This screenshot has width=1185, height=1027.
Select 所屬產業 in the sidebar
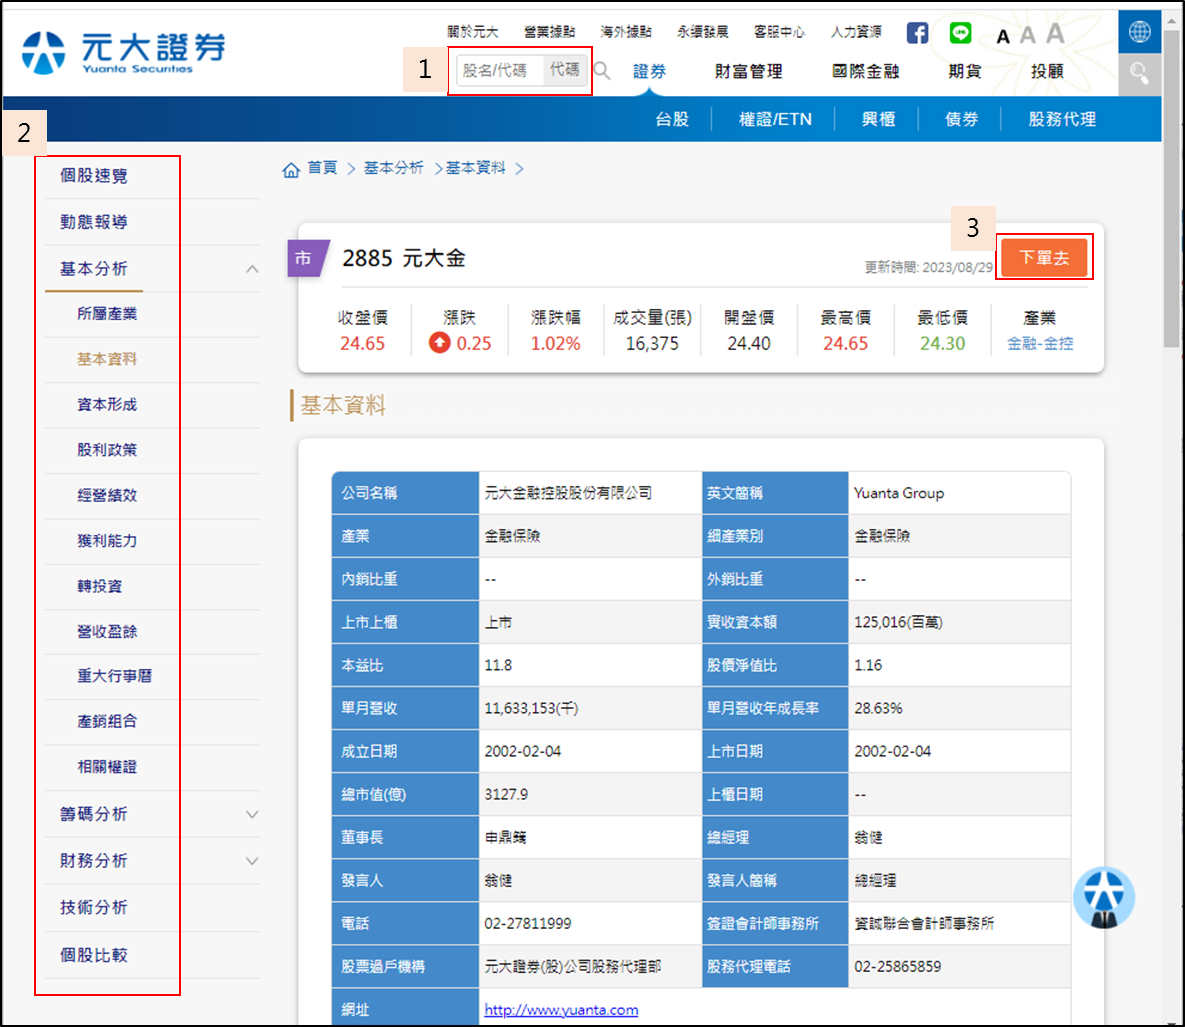[x=107, y=314]
